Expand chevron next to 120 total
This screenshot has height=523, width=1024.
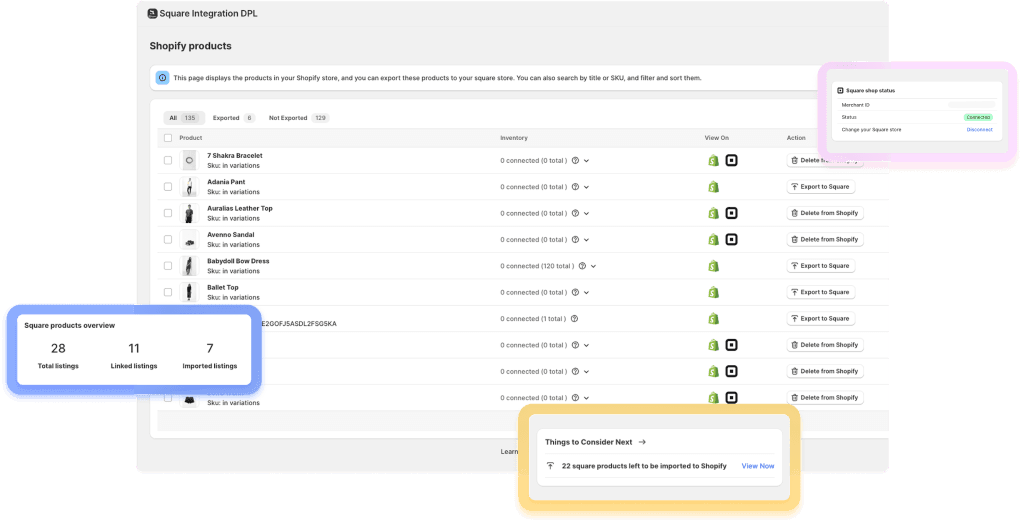click(x=594, y=266)
